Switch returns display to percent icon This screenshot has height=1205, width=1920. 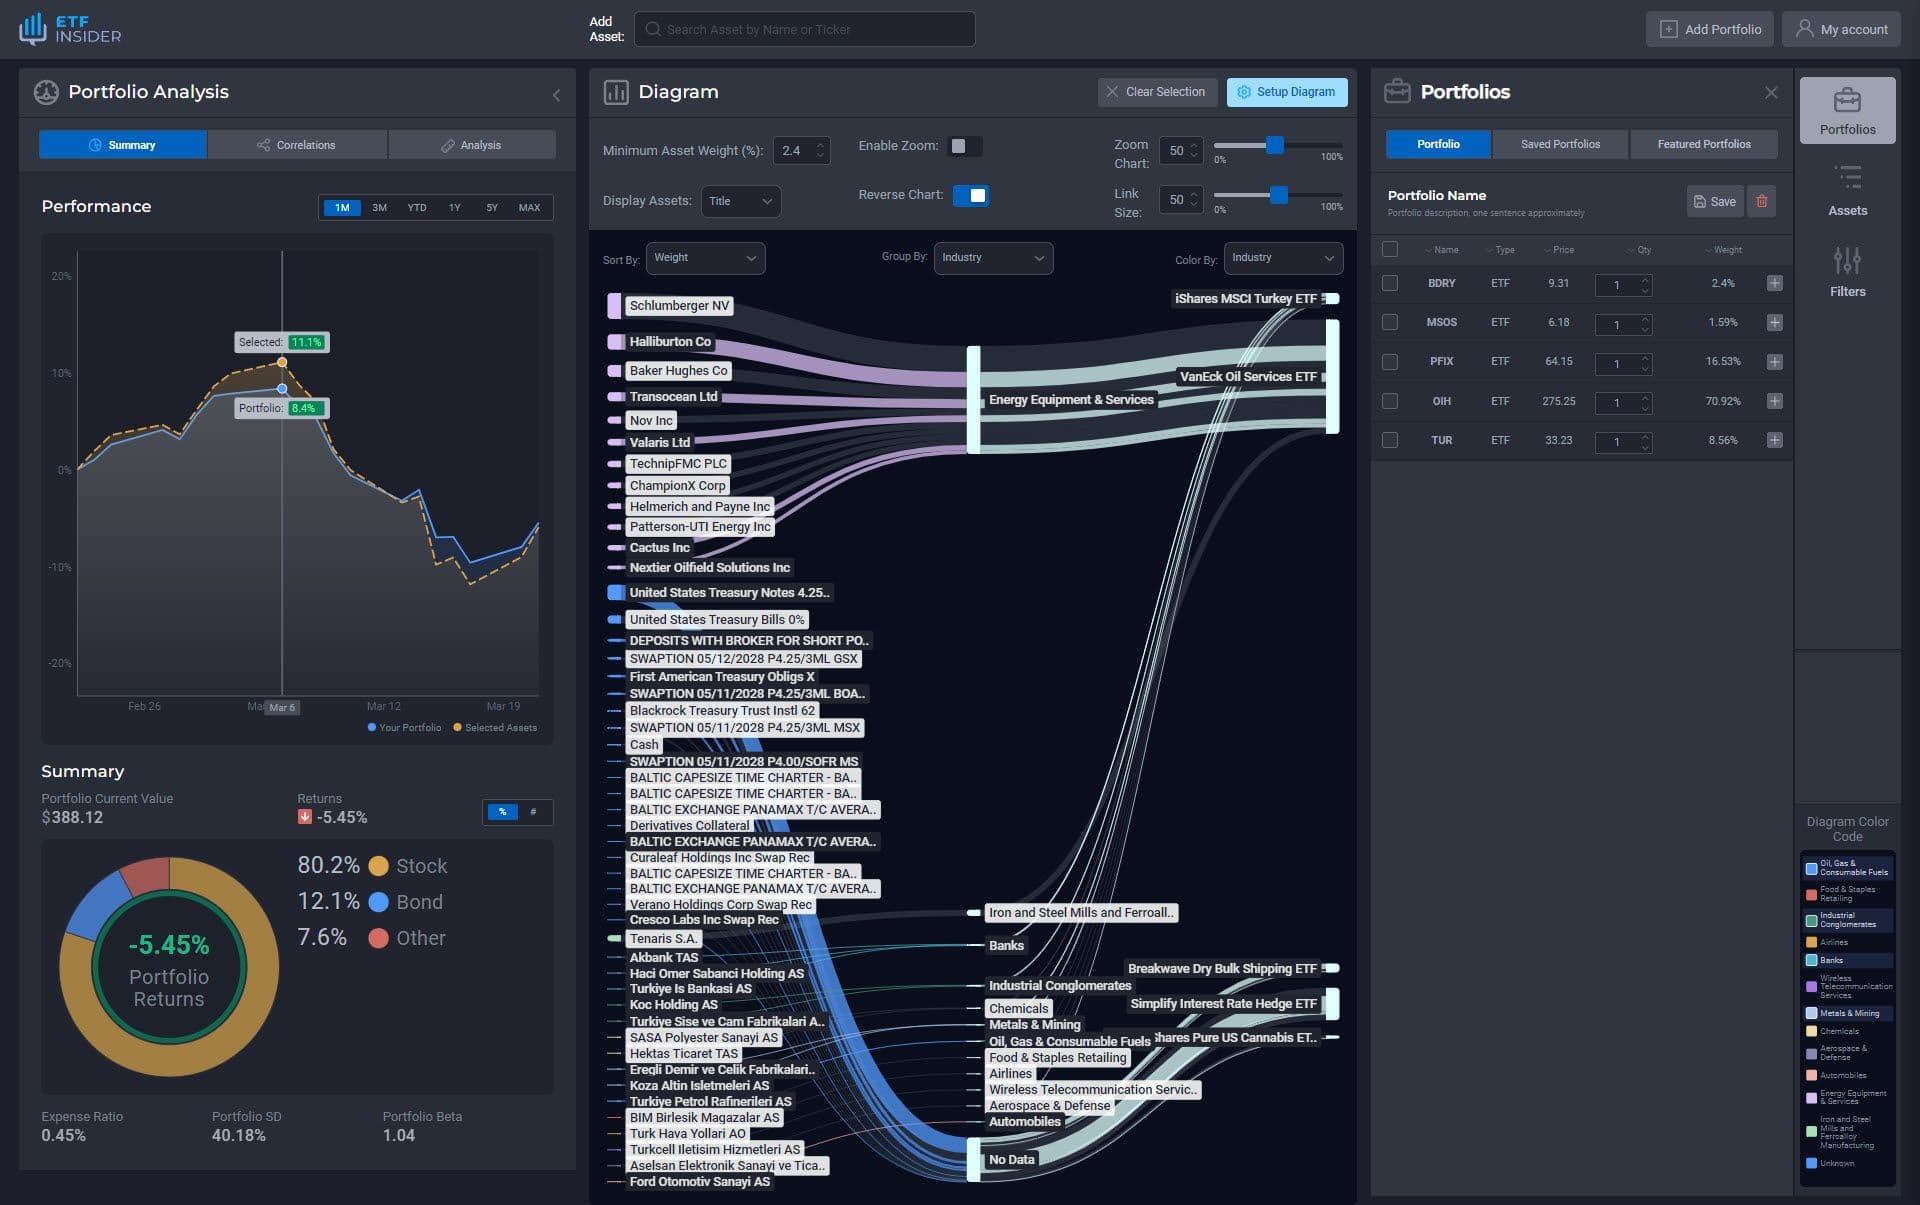502,812
